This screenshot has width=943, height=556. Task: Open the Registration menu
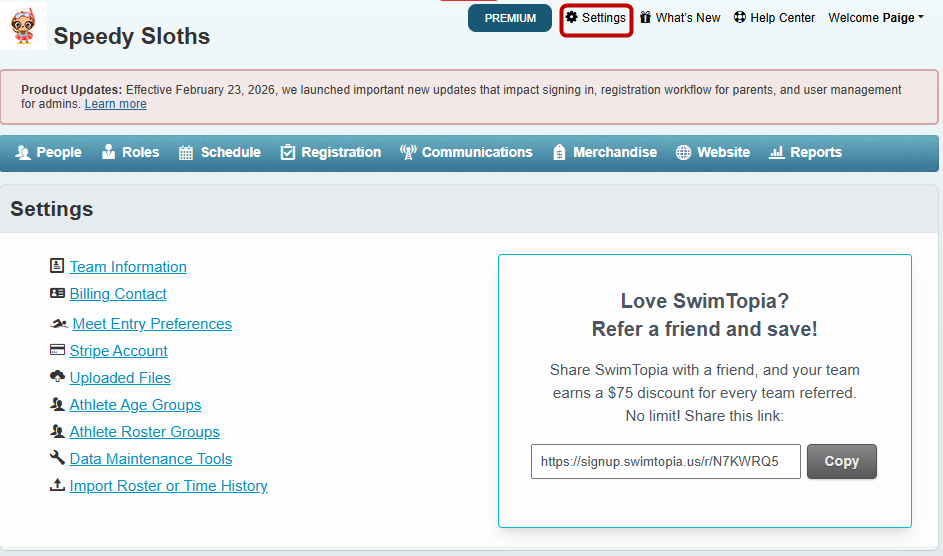click(x=330, y=153)
